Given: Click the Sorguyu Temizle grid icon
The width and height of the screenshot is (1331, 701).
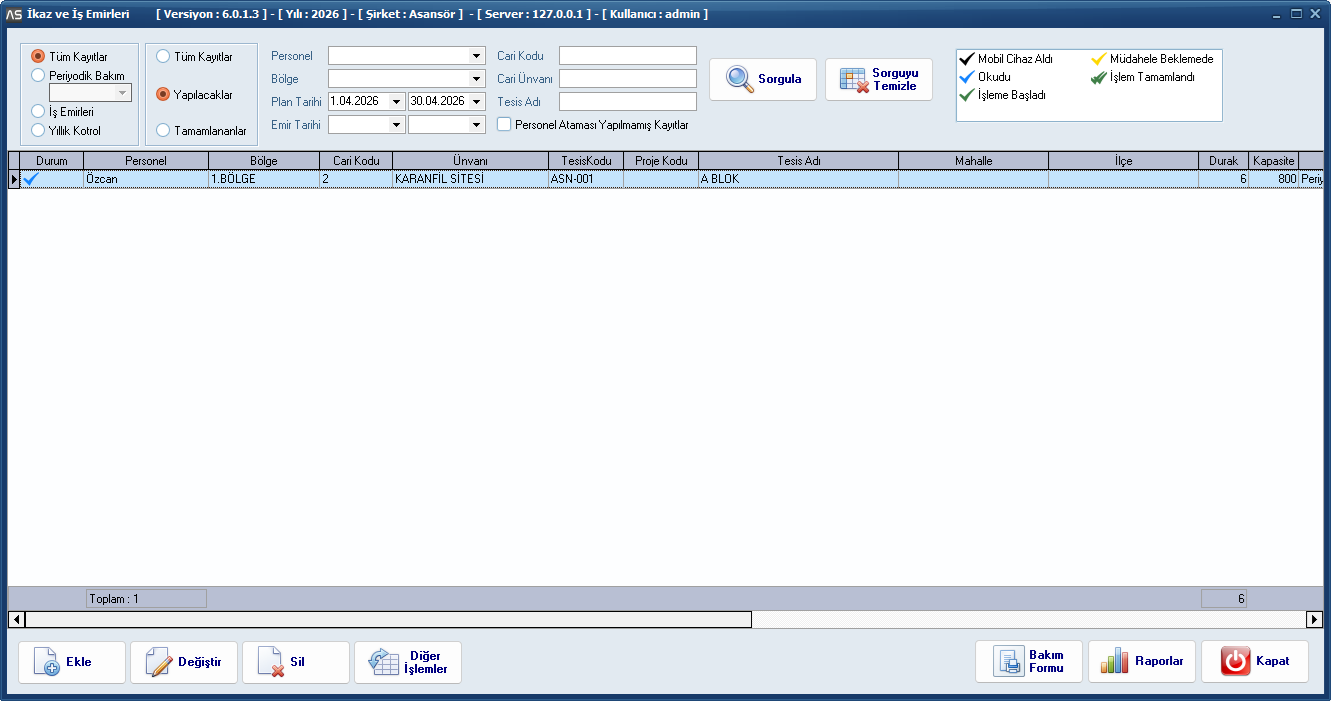Looking at the screenshot, I should pos(854,80).
